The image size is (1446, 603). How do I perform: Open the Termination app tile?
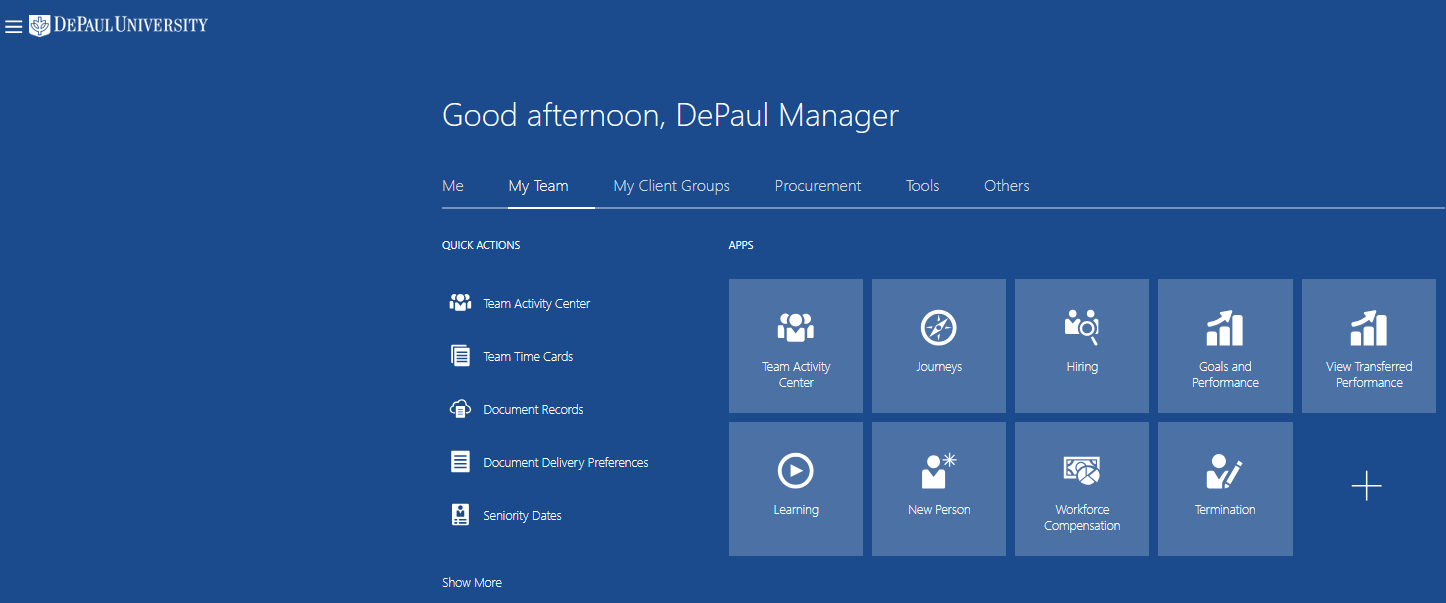tap(1225, 489)
